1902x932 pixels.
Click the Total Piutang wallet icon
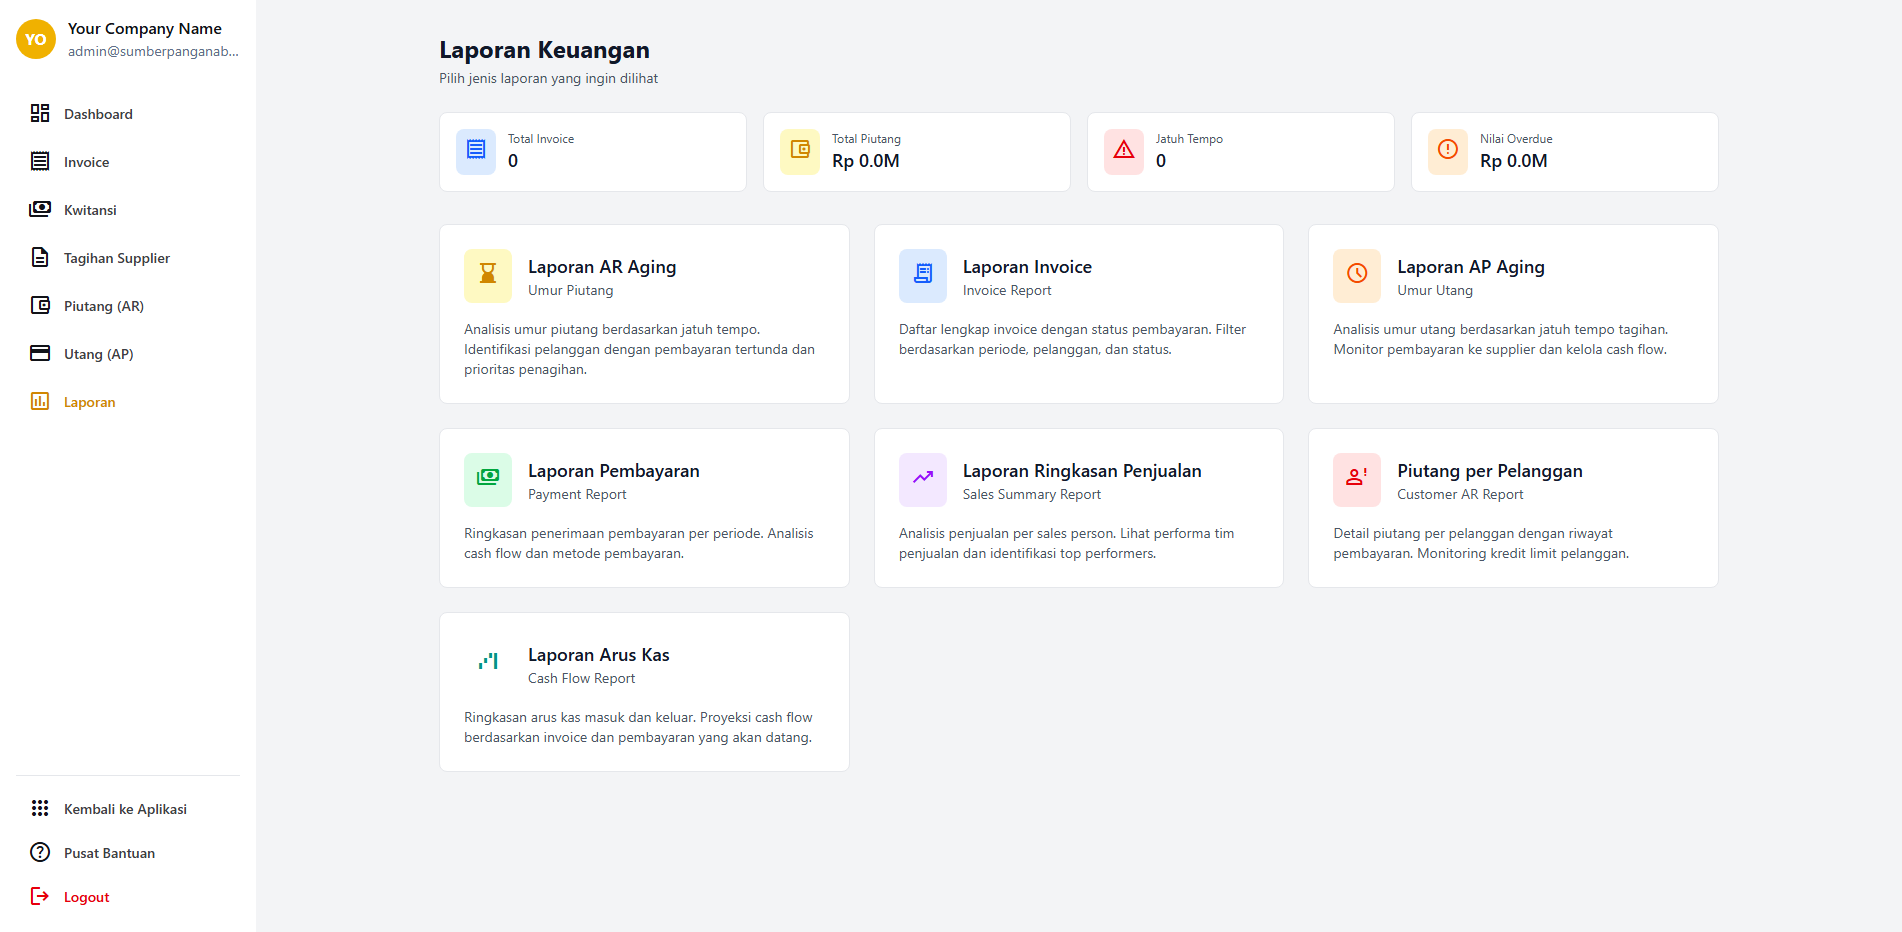[x=799, y=151]
